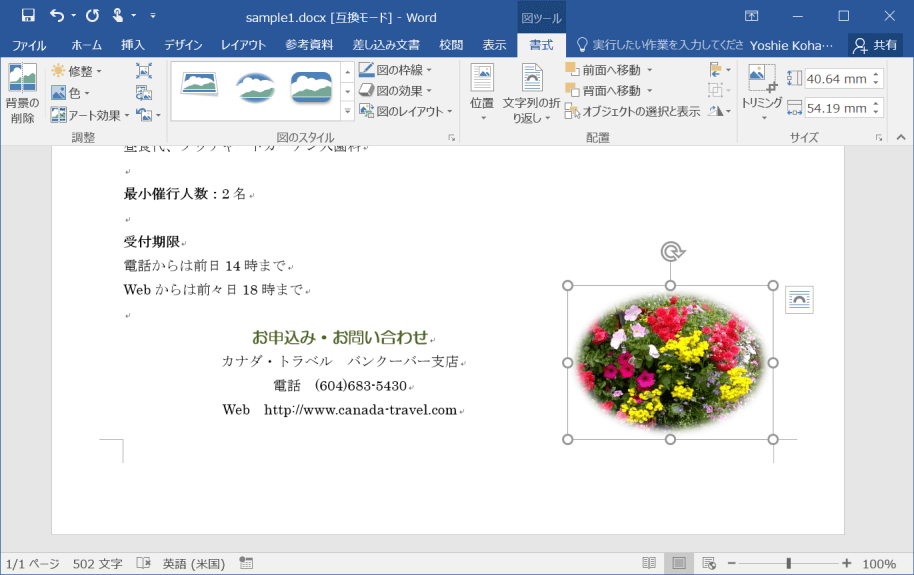The width and height of the screenshot is (914, 575).
Task: Click the 共有 share button
Action: tap(875, 45)
